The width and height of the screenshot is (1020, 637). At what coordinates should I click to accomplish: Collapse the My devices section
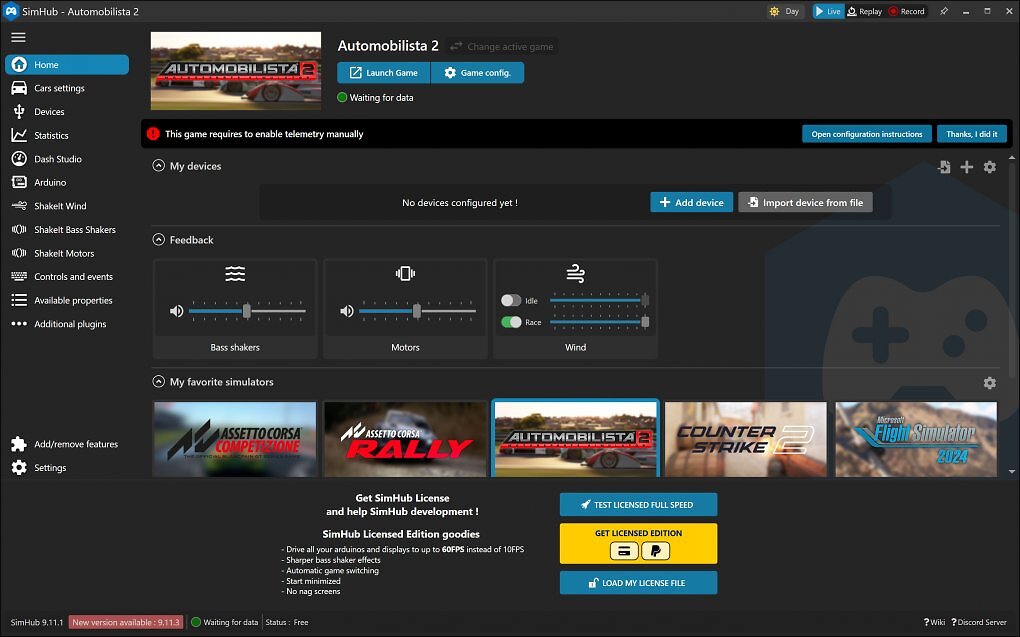[158, 166]
